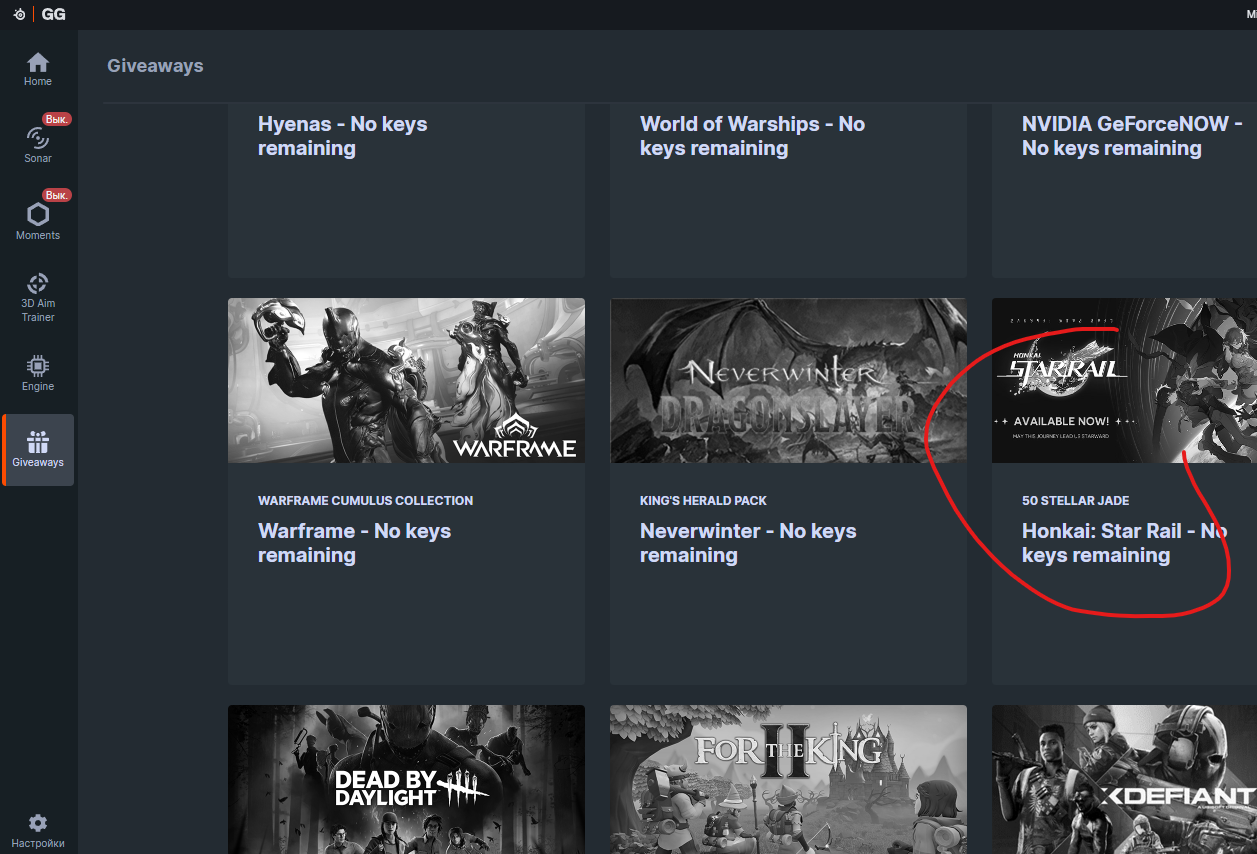Viewport: 1257px width, 854px height.
Task: Open the Honkai Star Rail thumbnail
Action: tap(1124, 380)
